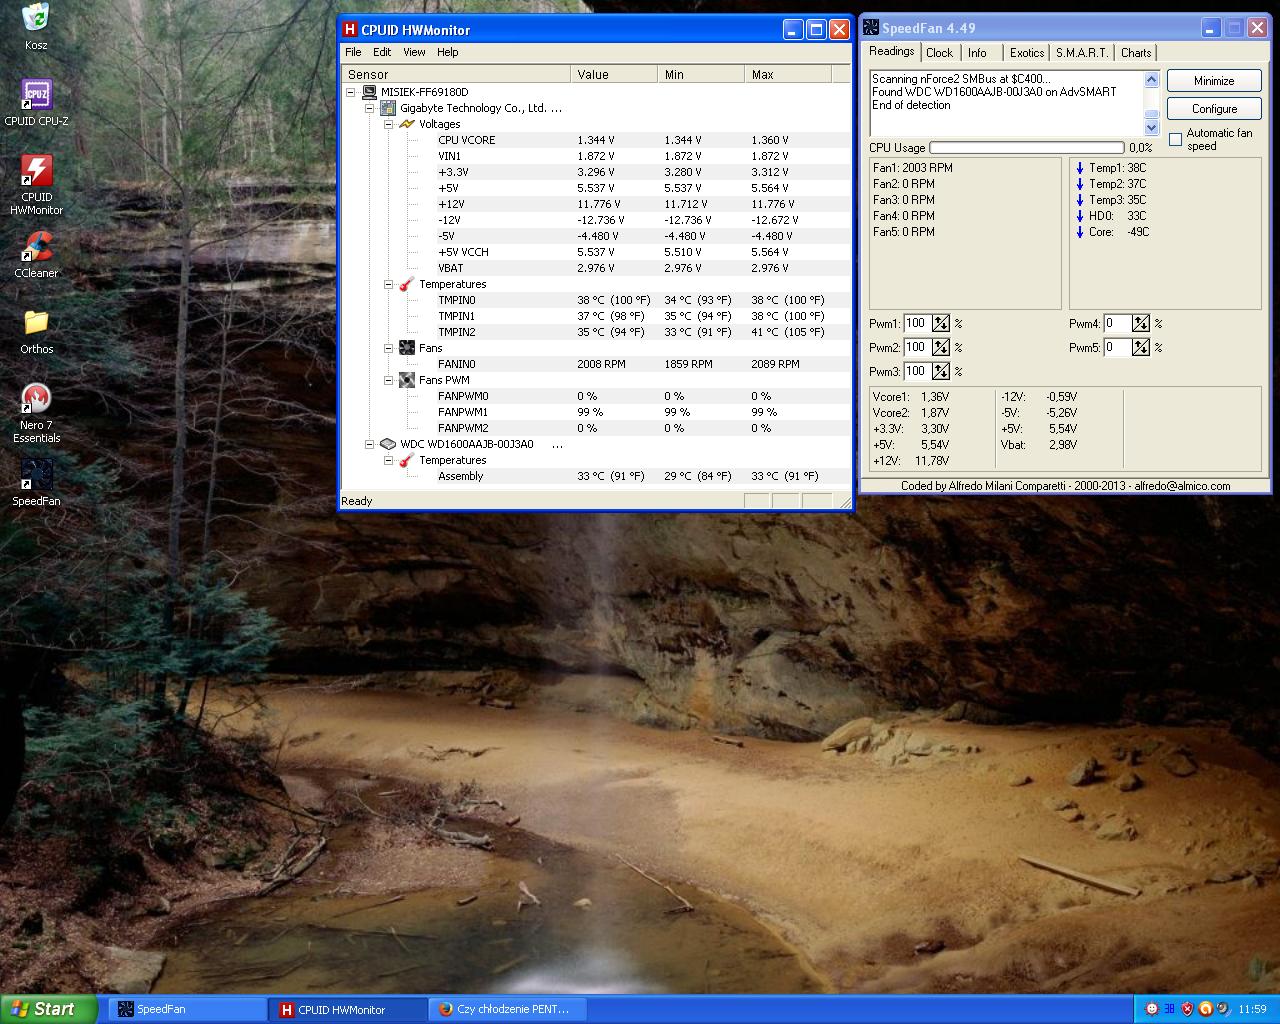Click the Pwm4 value input field

[1116, 323]
